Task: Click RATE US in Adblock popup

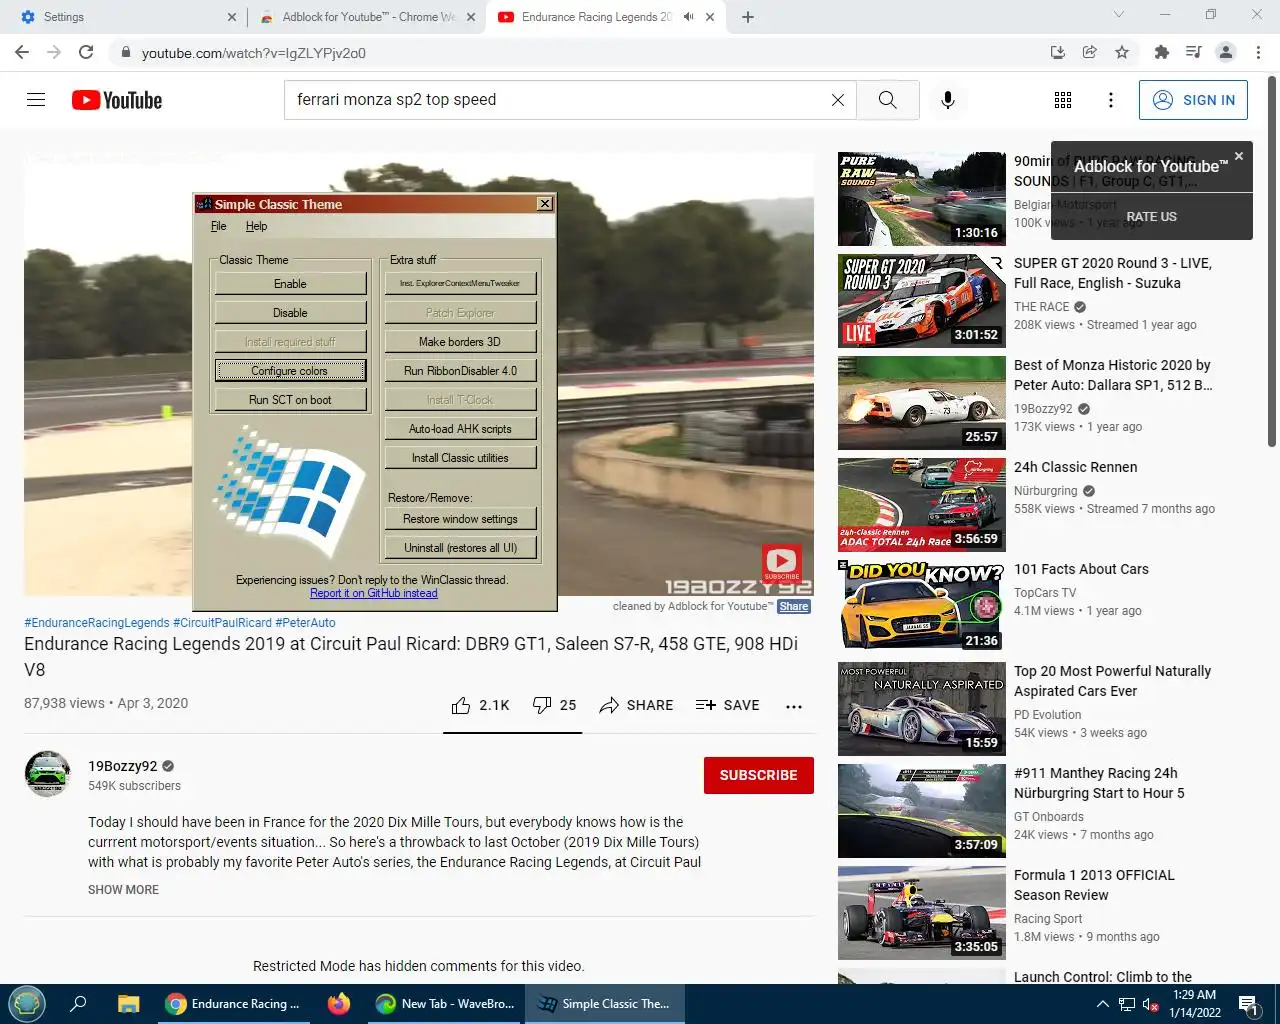Action: pyautogui.click(x=1151, y=217)
